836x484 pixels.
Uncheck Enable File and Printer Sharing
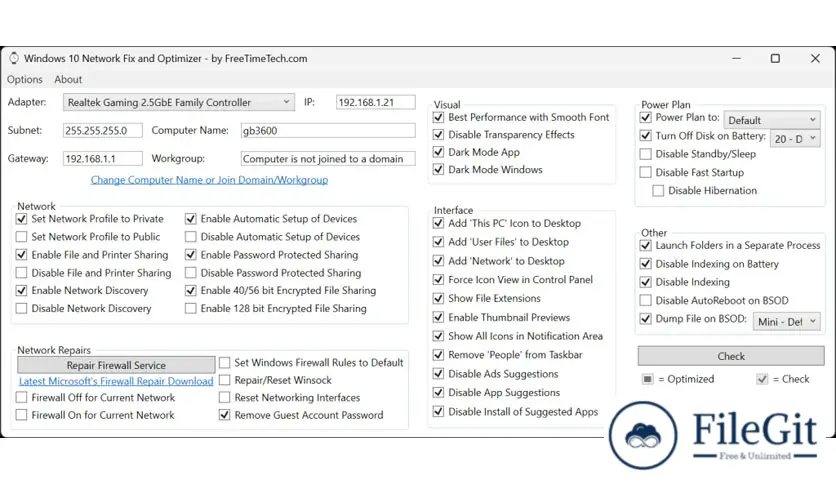click(21, 255)
